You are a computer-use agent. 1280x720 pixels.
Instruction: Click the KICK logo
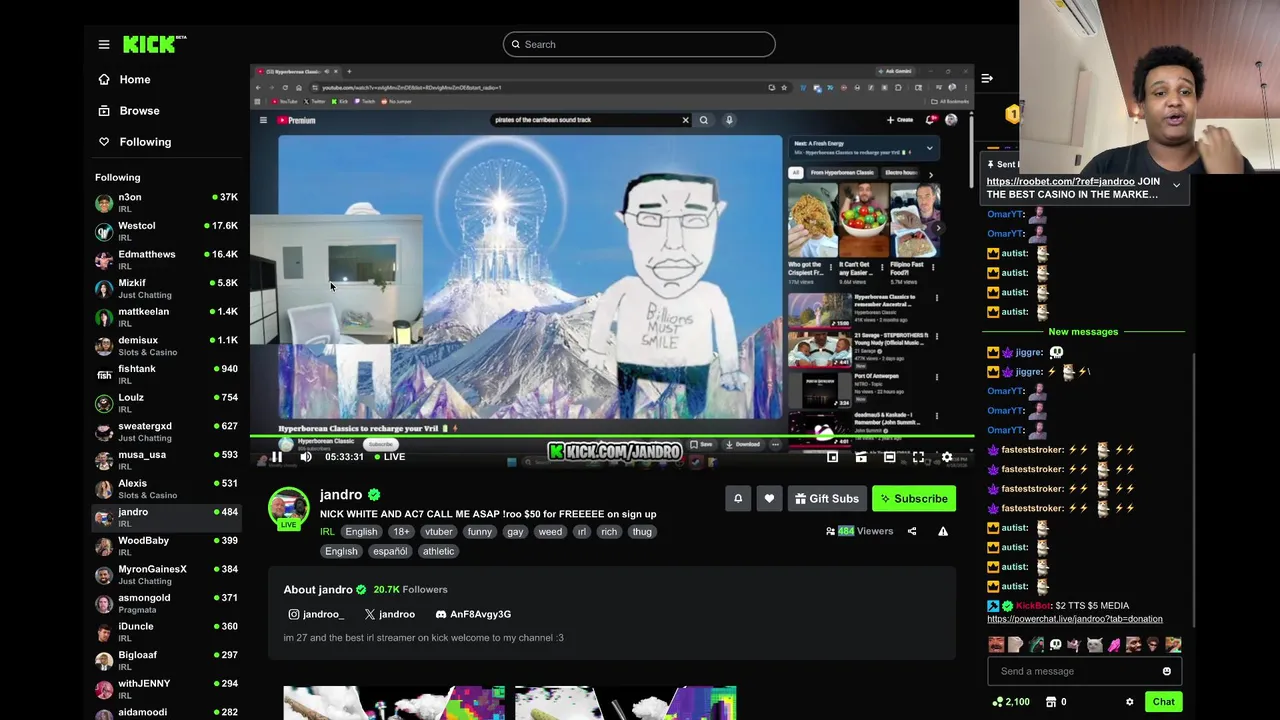tap(154, 44)
